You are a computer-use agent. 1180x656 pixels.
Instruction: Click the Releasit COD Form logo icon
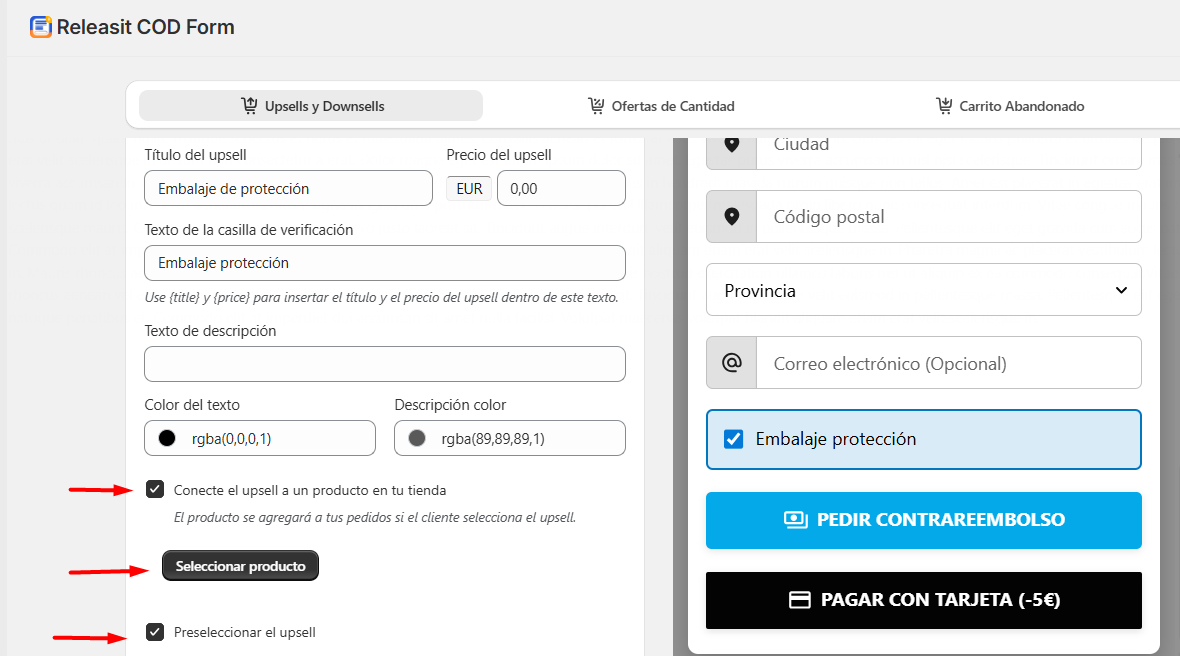click(41, 27)
